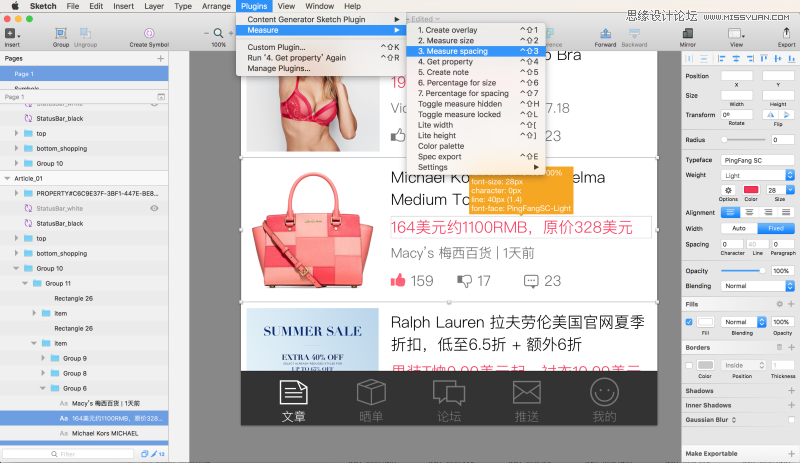Screen dimensions: 800x463
Task: Enable the Gaussian Blur checkbox
Action: [x=791, y=420]
